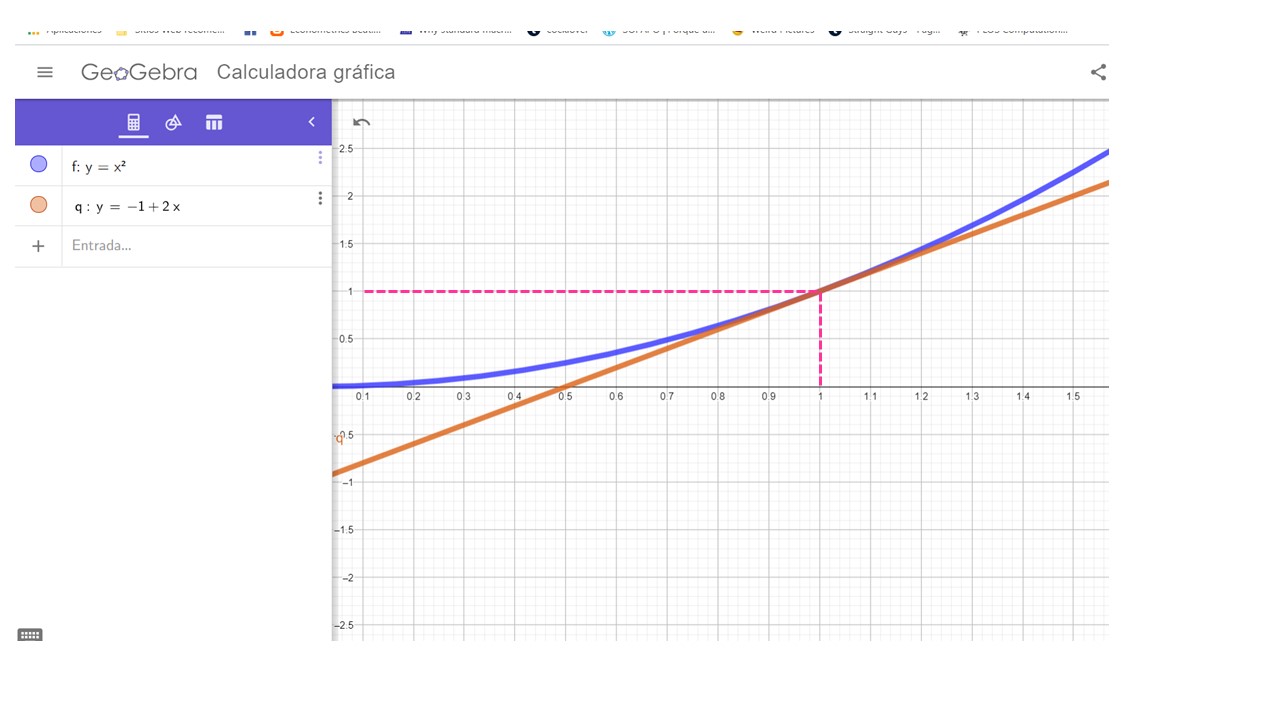Open the options menu for q: y = −1+2x

320,198
